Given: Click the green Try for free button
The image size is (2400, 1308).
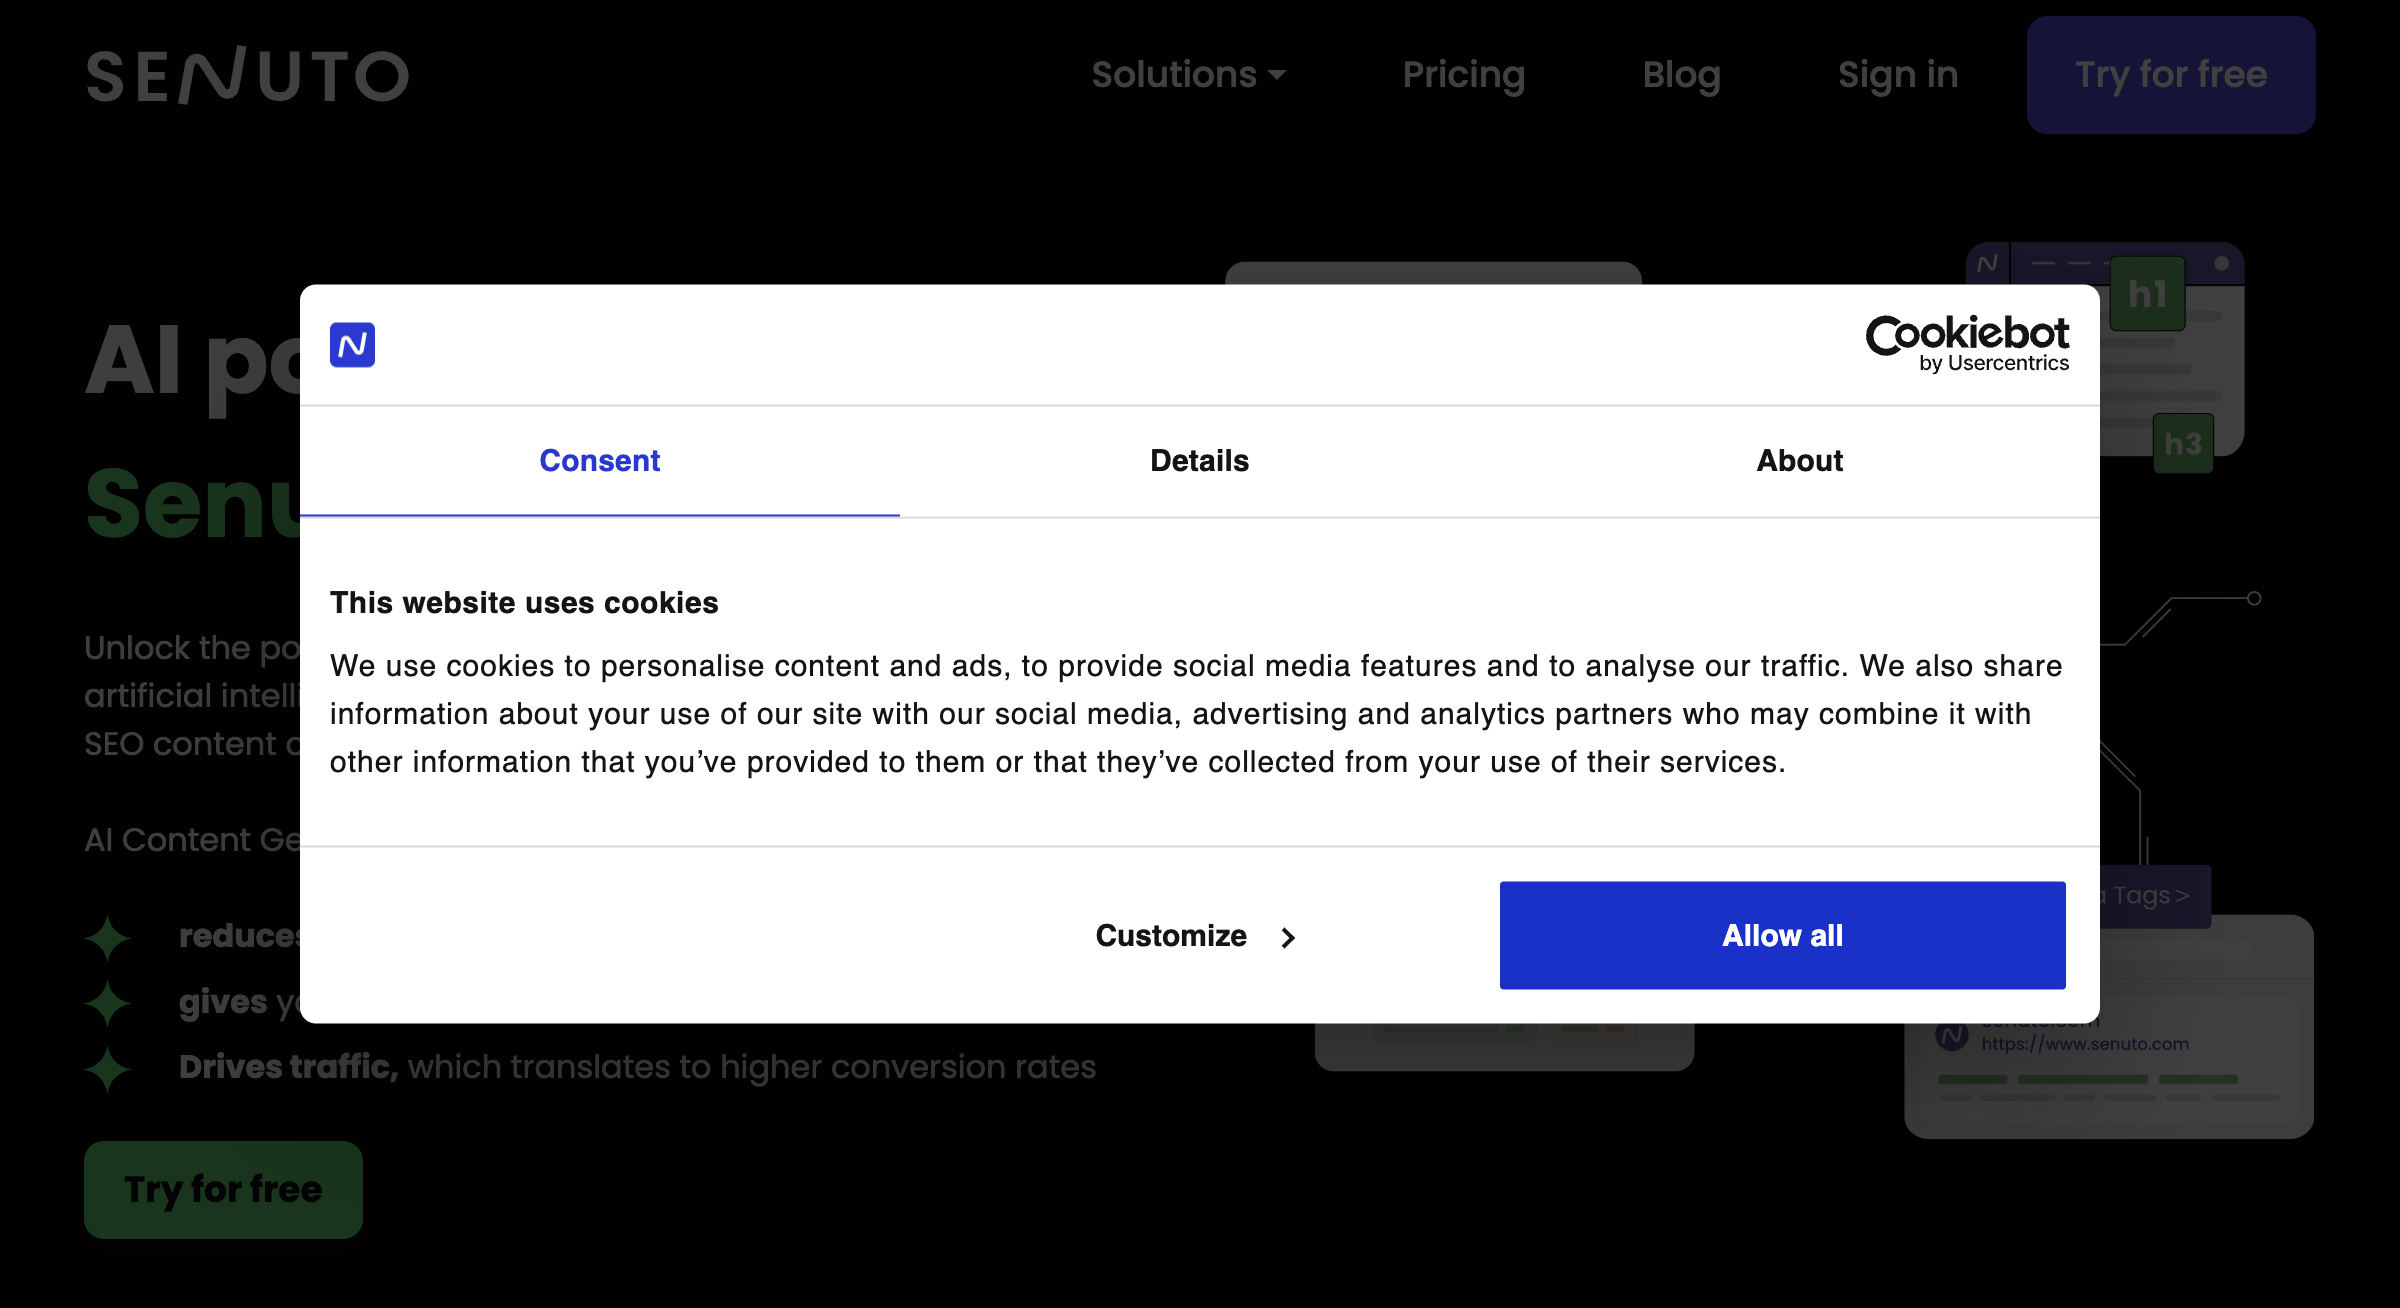Looking at the screenshot, I should tap(223, 1189).
